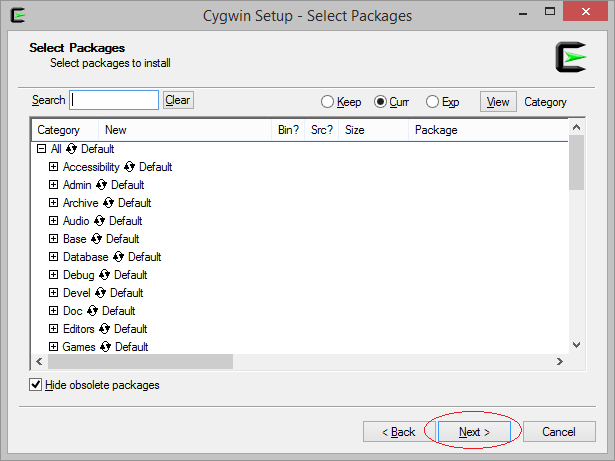Expand the Accessibility category

pos(53,167)
